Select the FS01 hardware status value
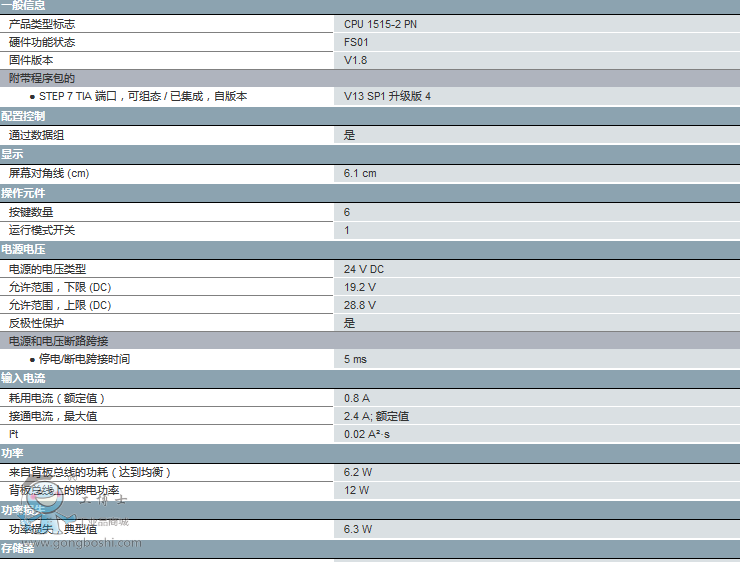Screen dimensions: 740x562 pos(356,42)
